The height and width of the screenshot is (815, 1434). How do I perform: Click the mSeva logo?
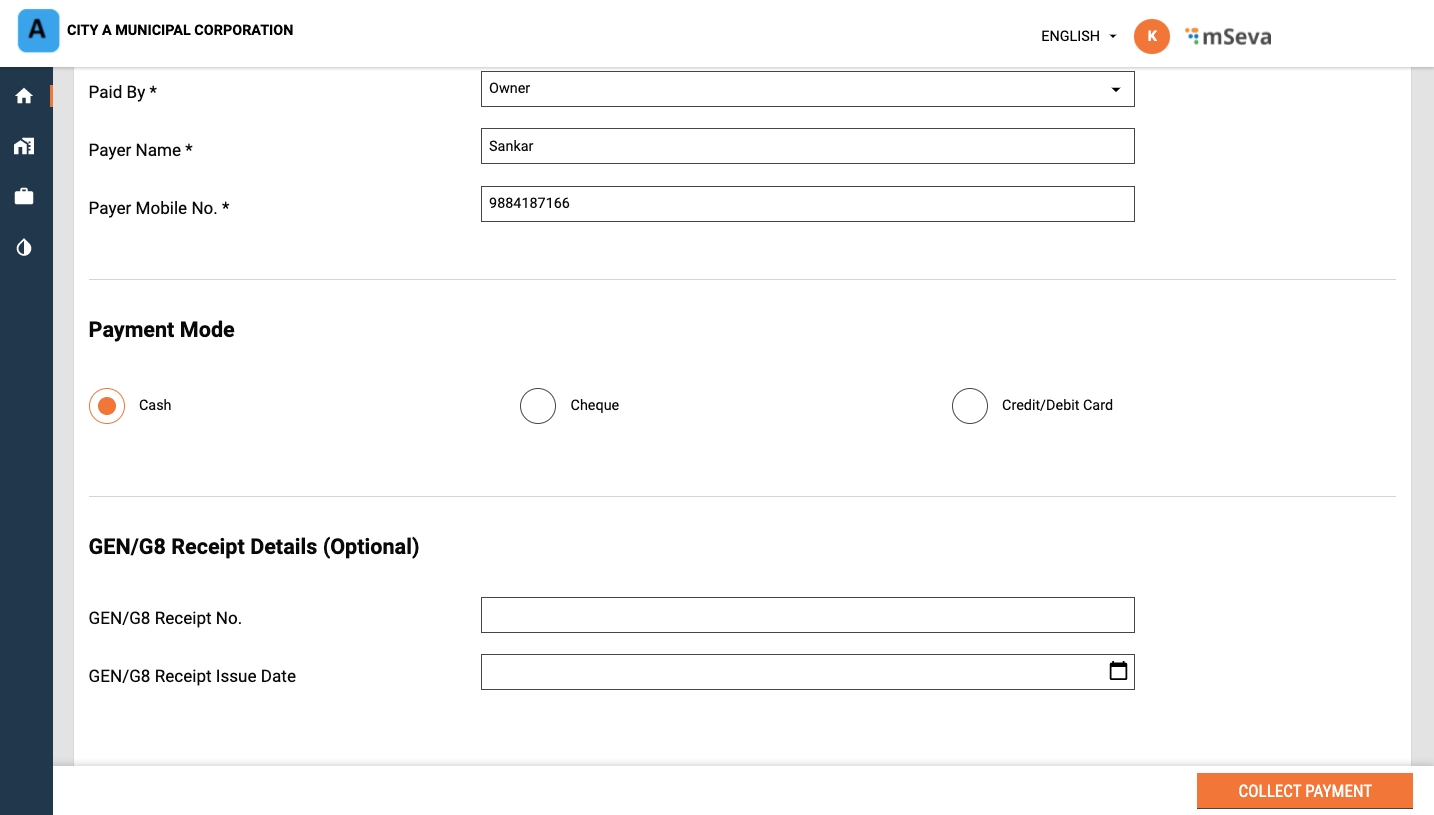point(1228,37)
